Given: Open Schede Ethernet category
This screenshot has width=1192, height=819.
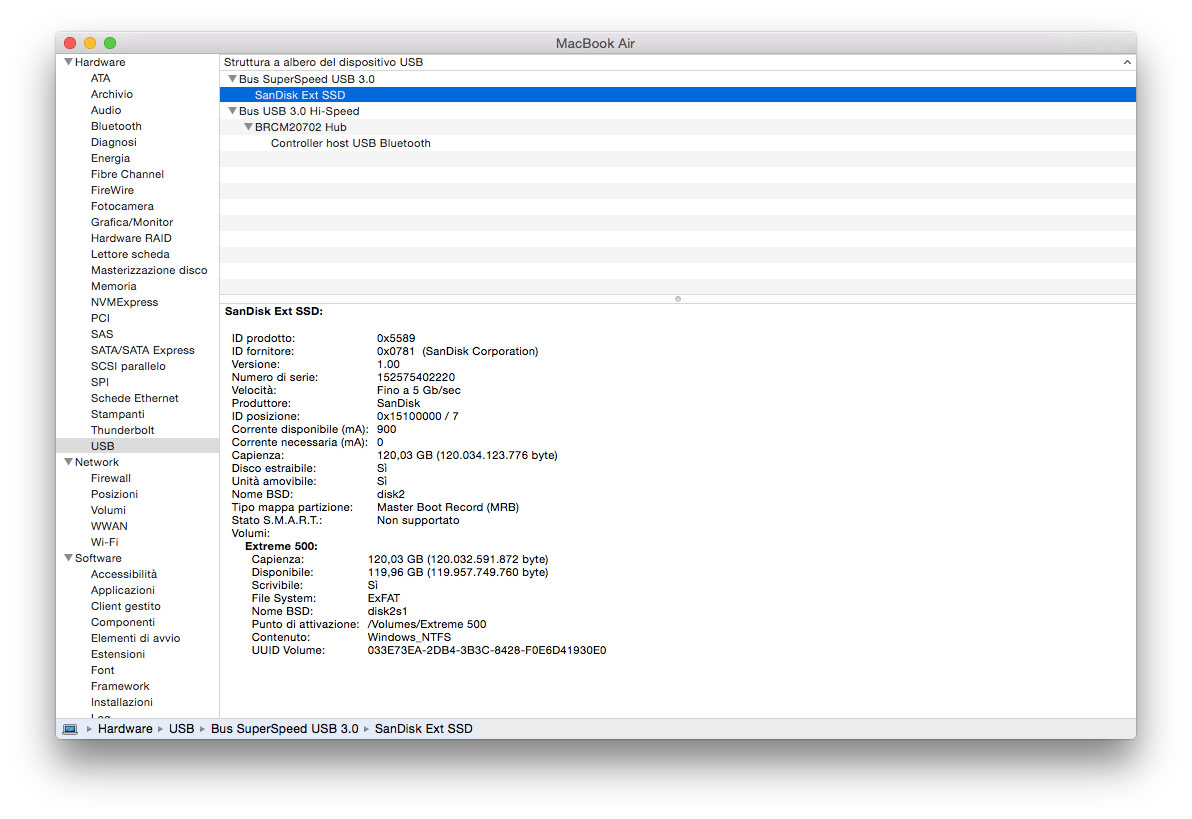Looking at the screenshot, I should [x=135, y=398].
